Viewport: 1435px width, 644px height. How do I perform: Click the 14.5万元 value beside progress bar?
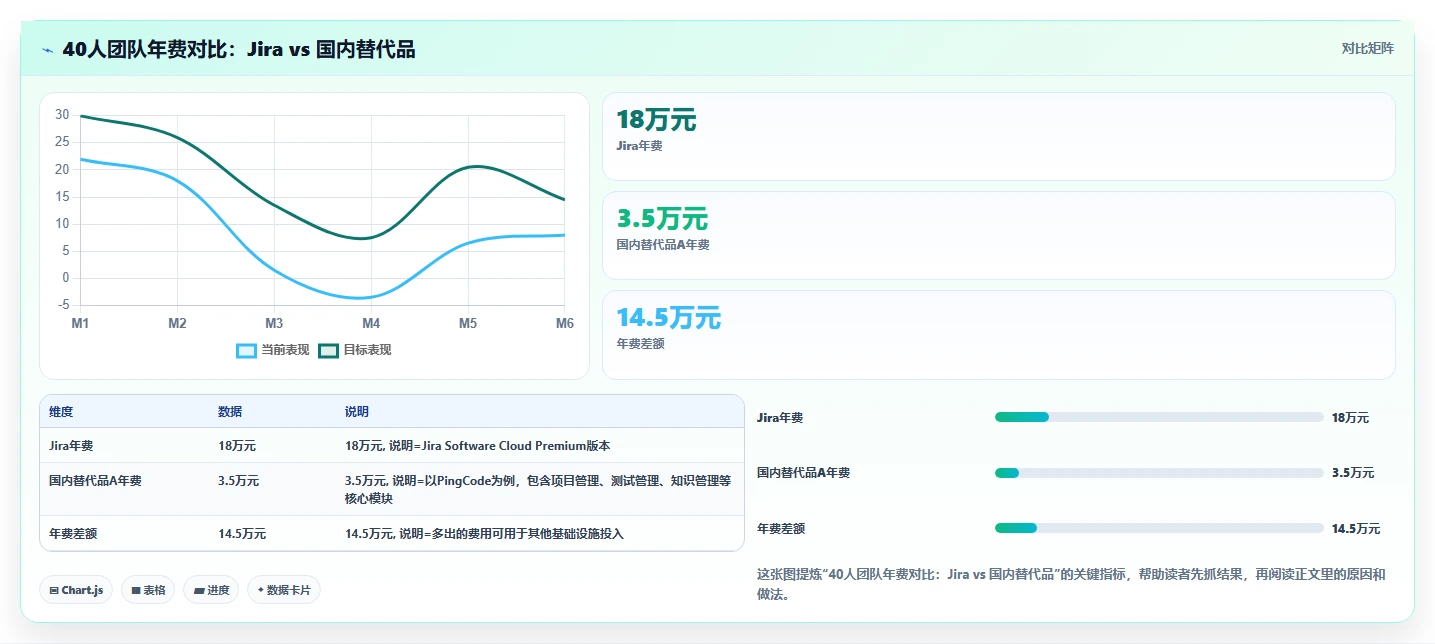coord(1356,528)
